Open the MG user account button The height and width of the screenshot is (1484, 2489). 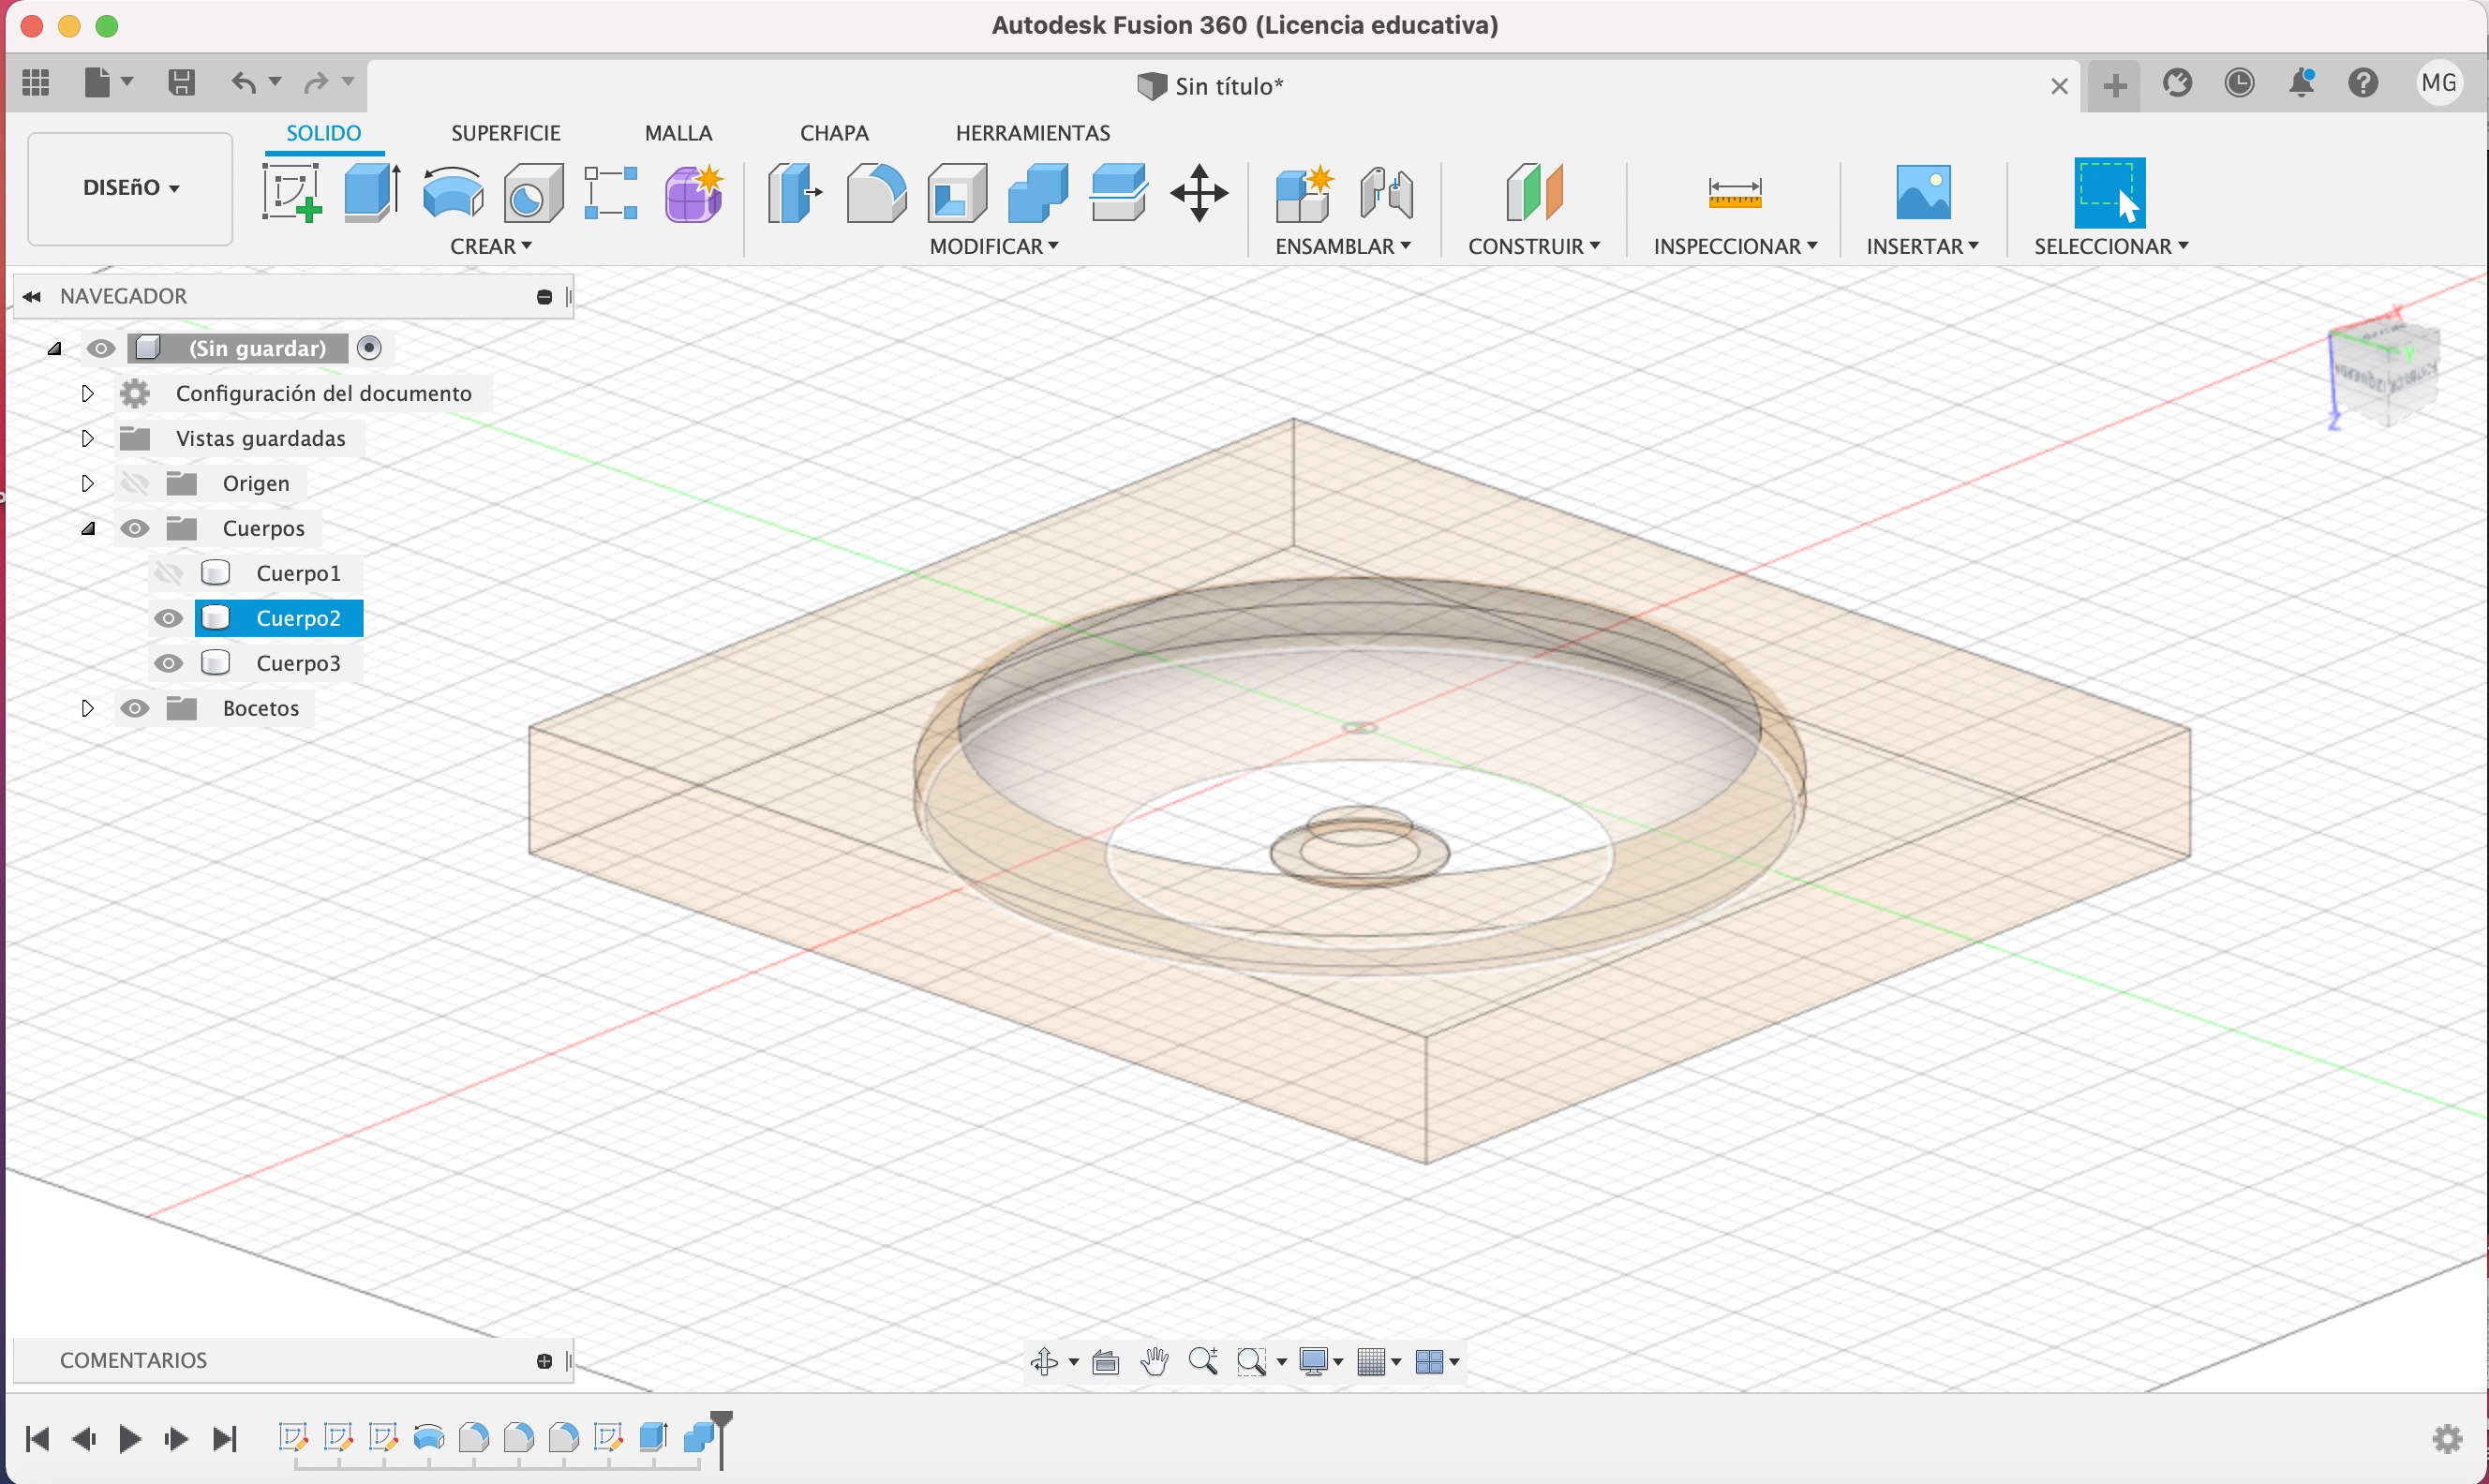[x=2439, y=82]
